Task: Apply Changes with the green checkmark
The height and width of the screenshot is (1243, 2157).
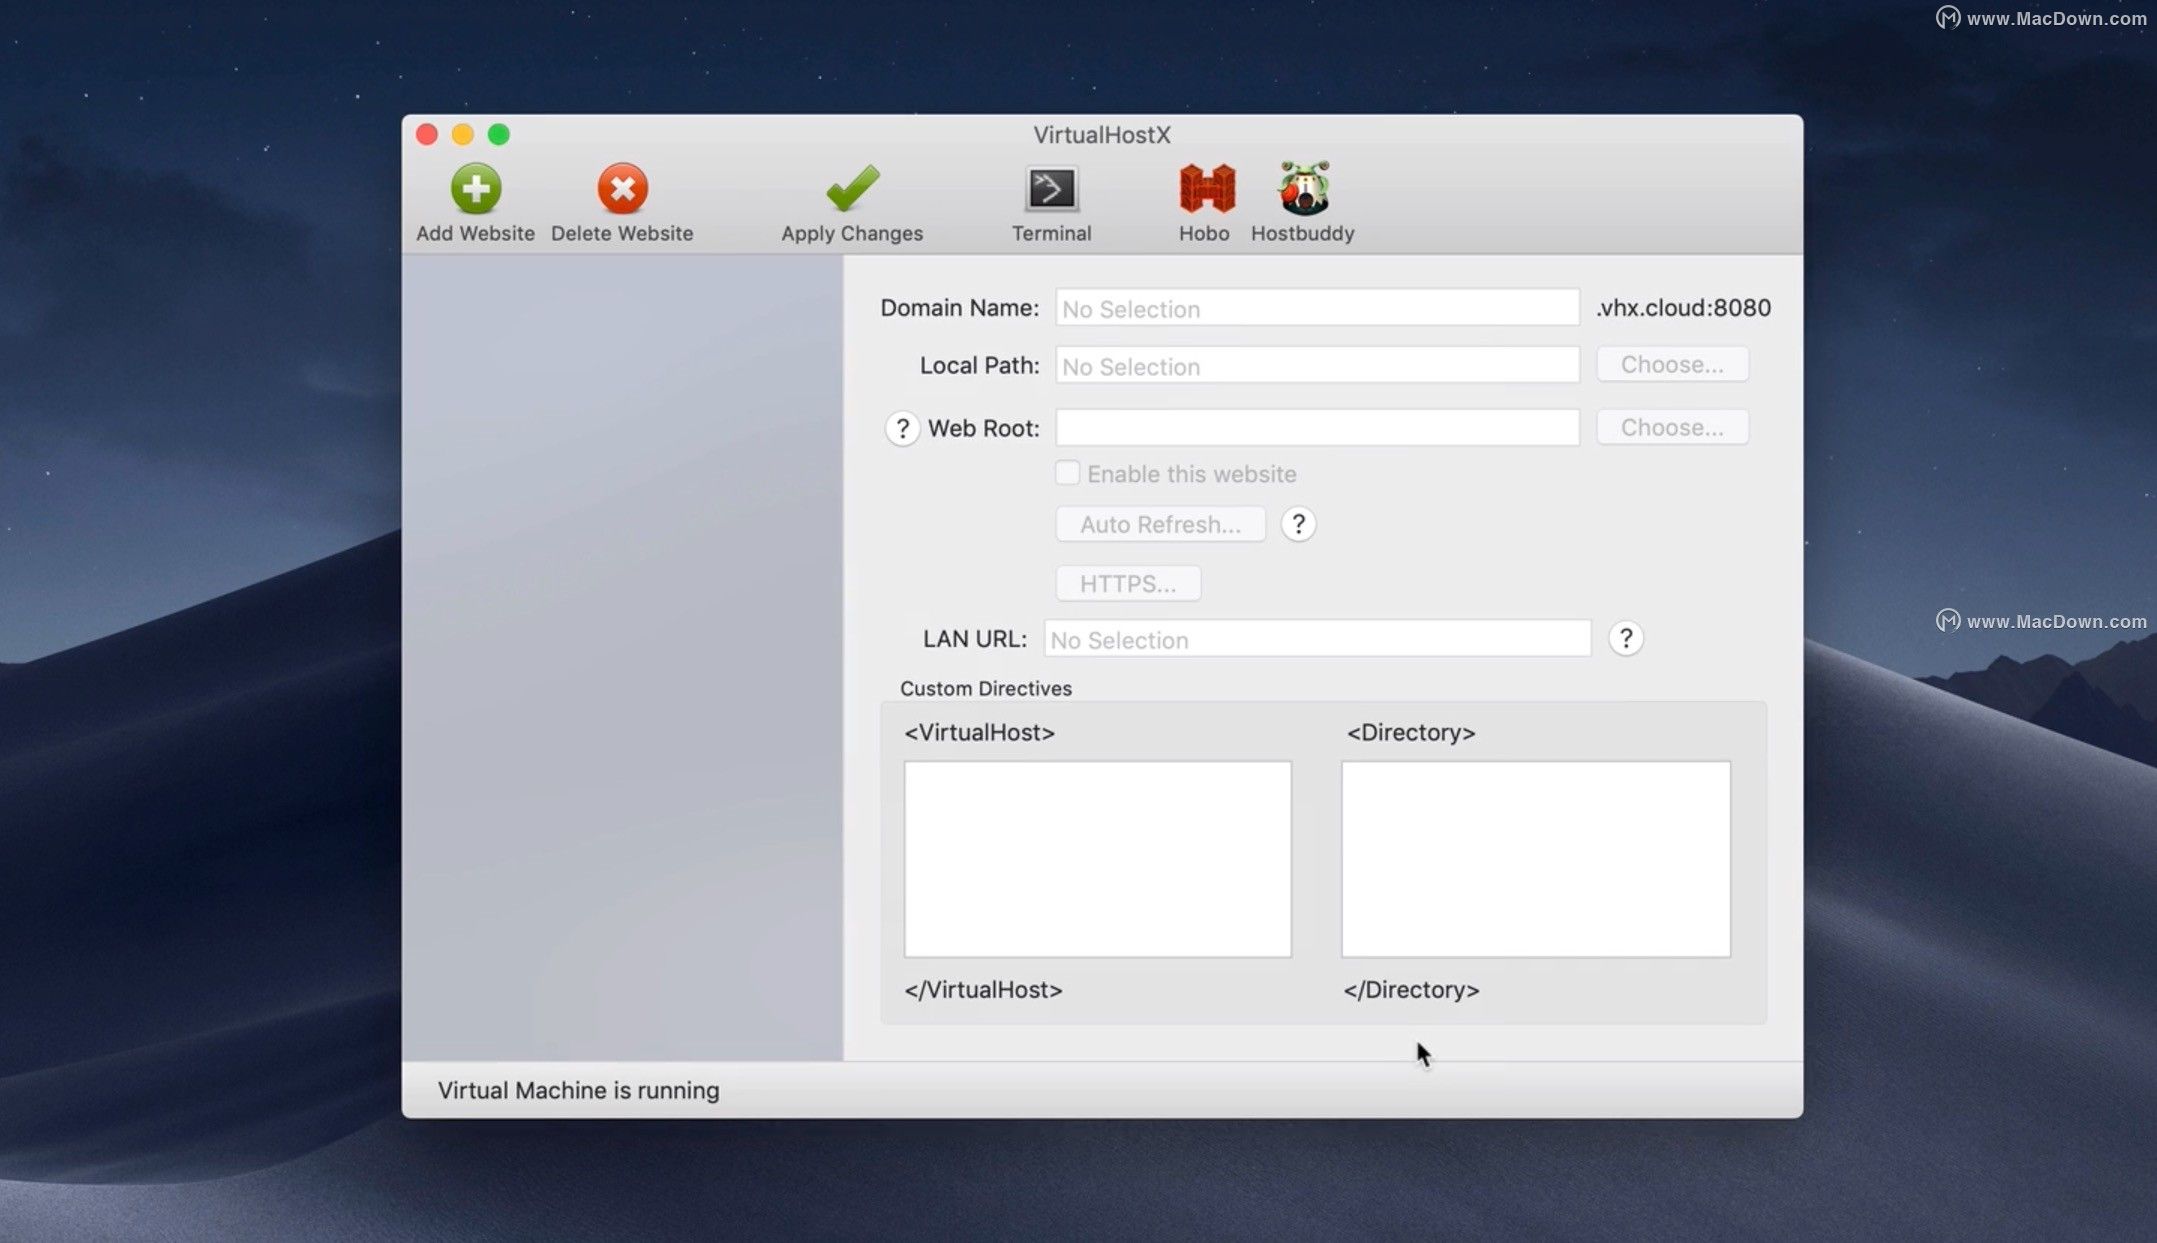Action: click(852, 188)
